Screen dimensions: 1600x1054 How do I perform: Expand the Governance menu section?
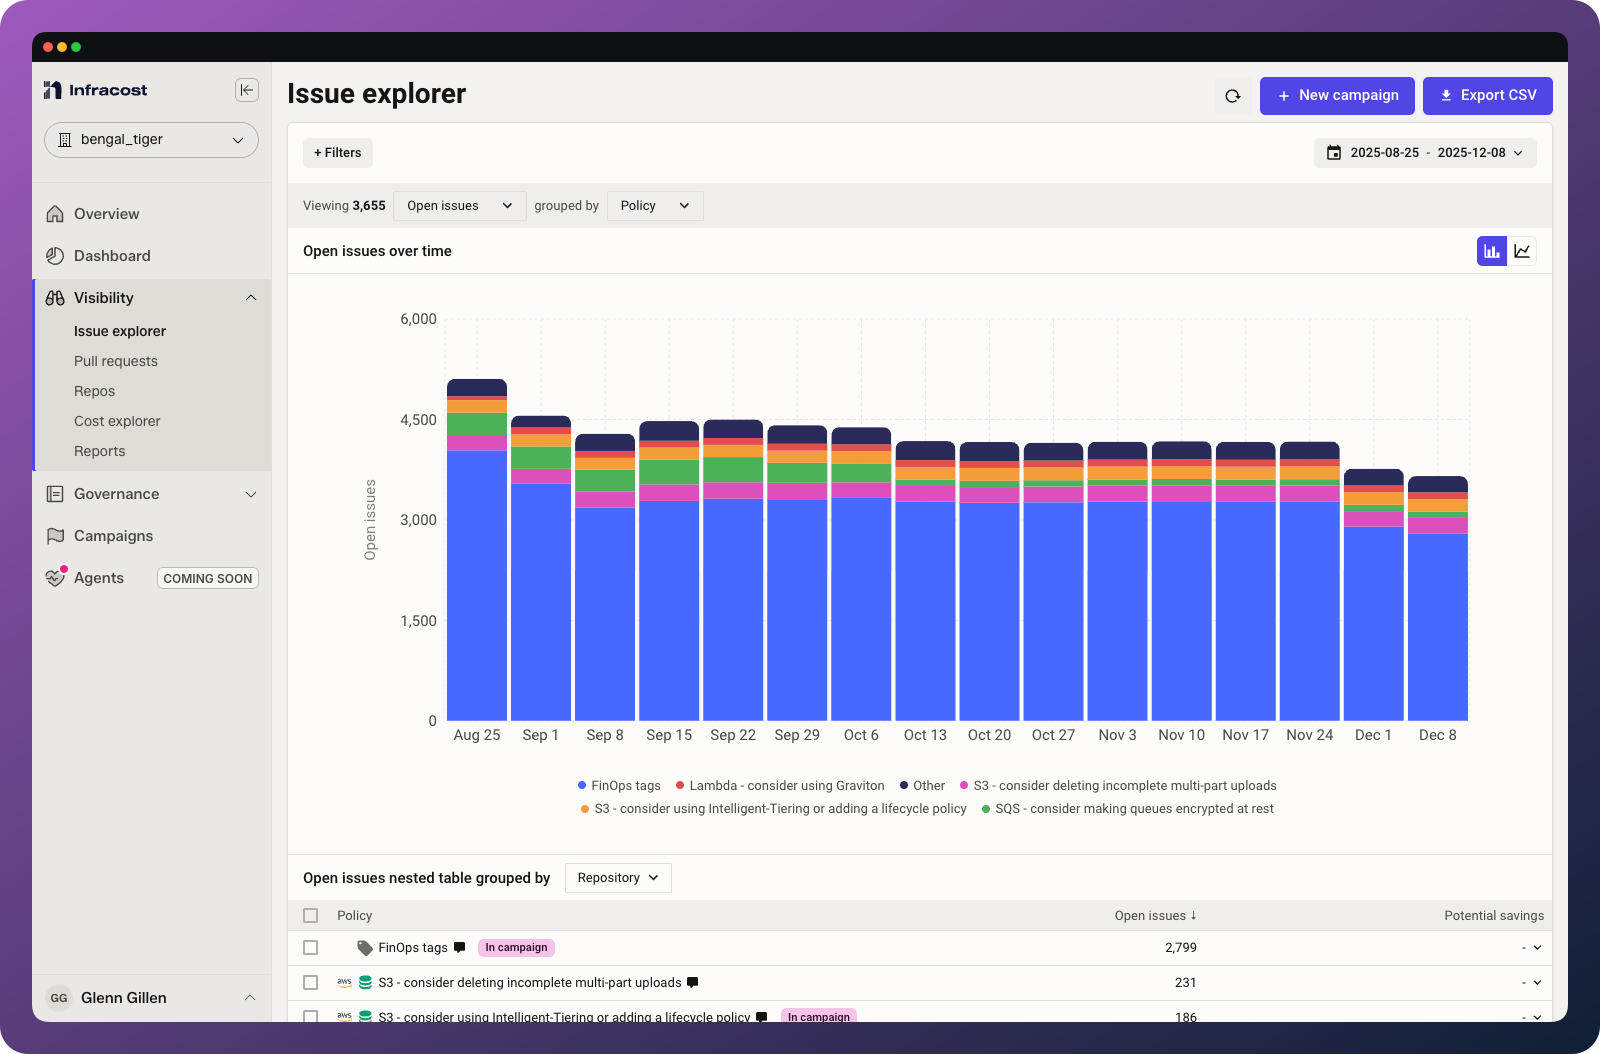[251, 494]
